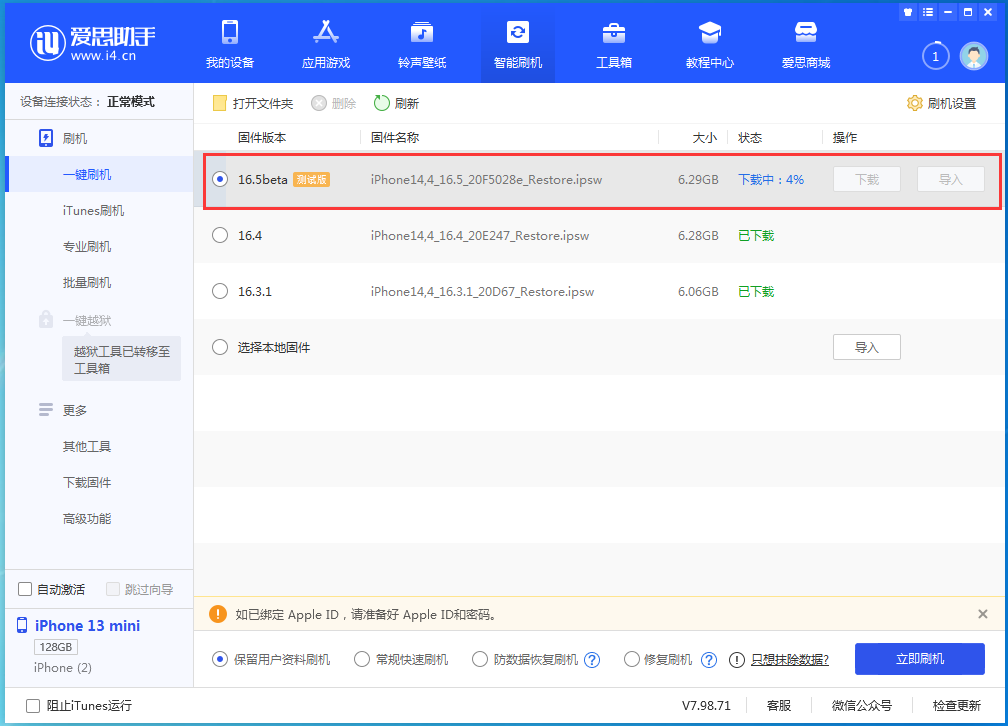This screenshot has height=726, width=1008.
Task: Select the Smart Flash (智能刷机) tab
Action: (518, 44)
